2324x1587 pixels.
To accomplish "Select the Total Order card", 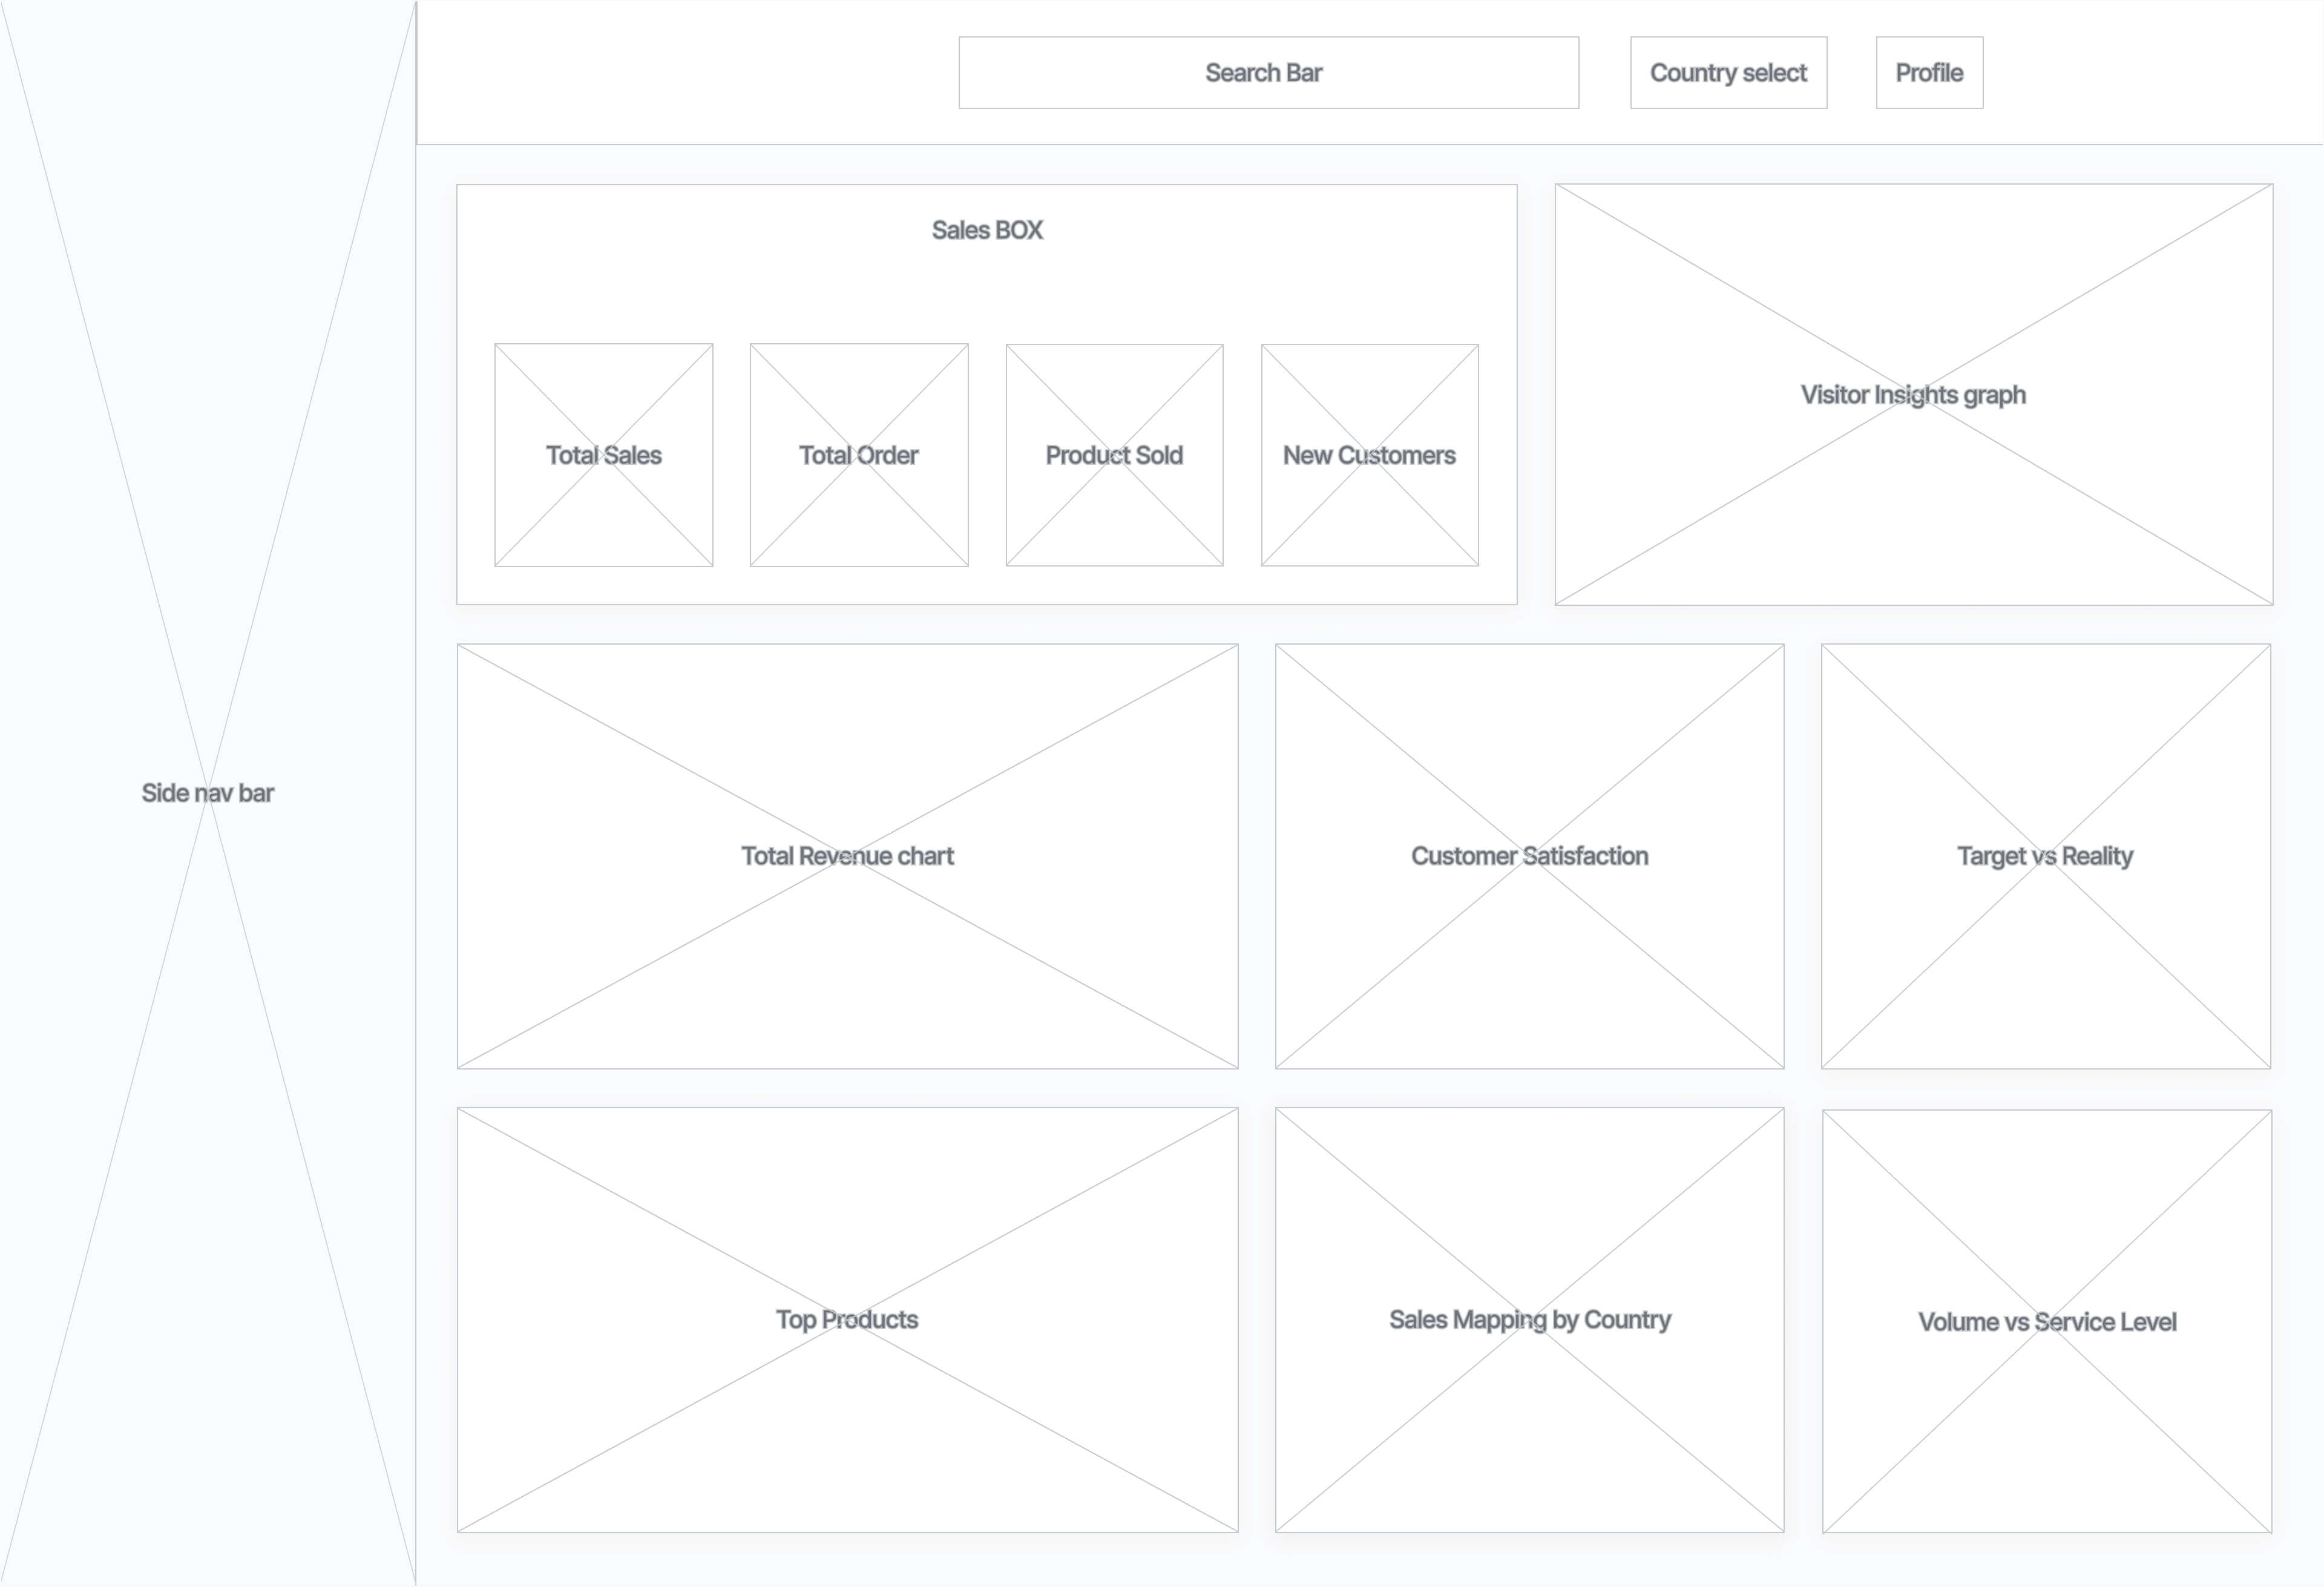I will pos(858,455).
